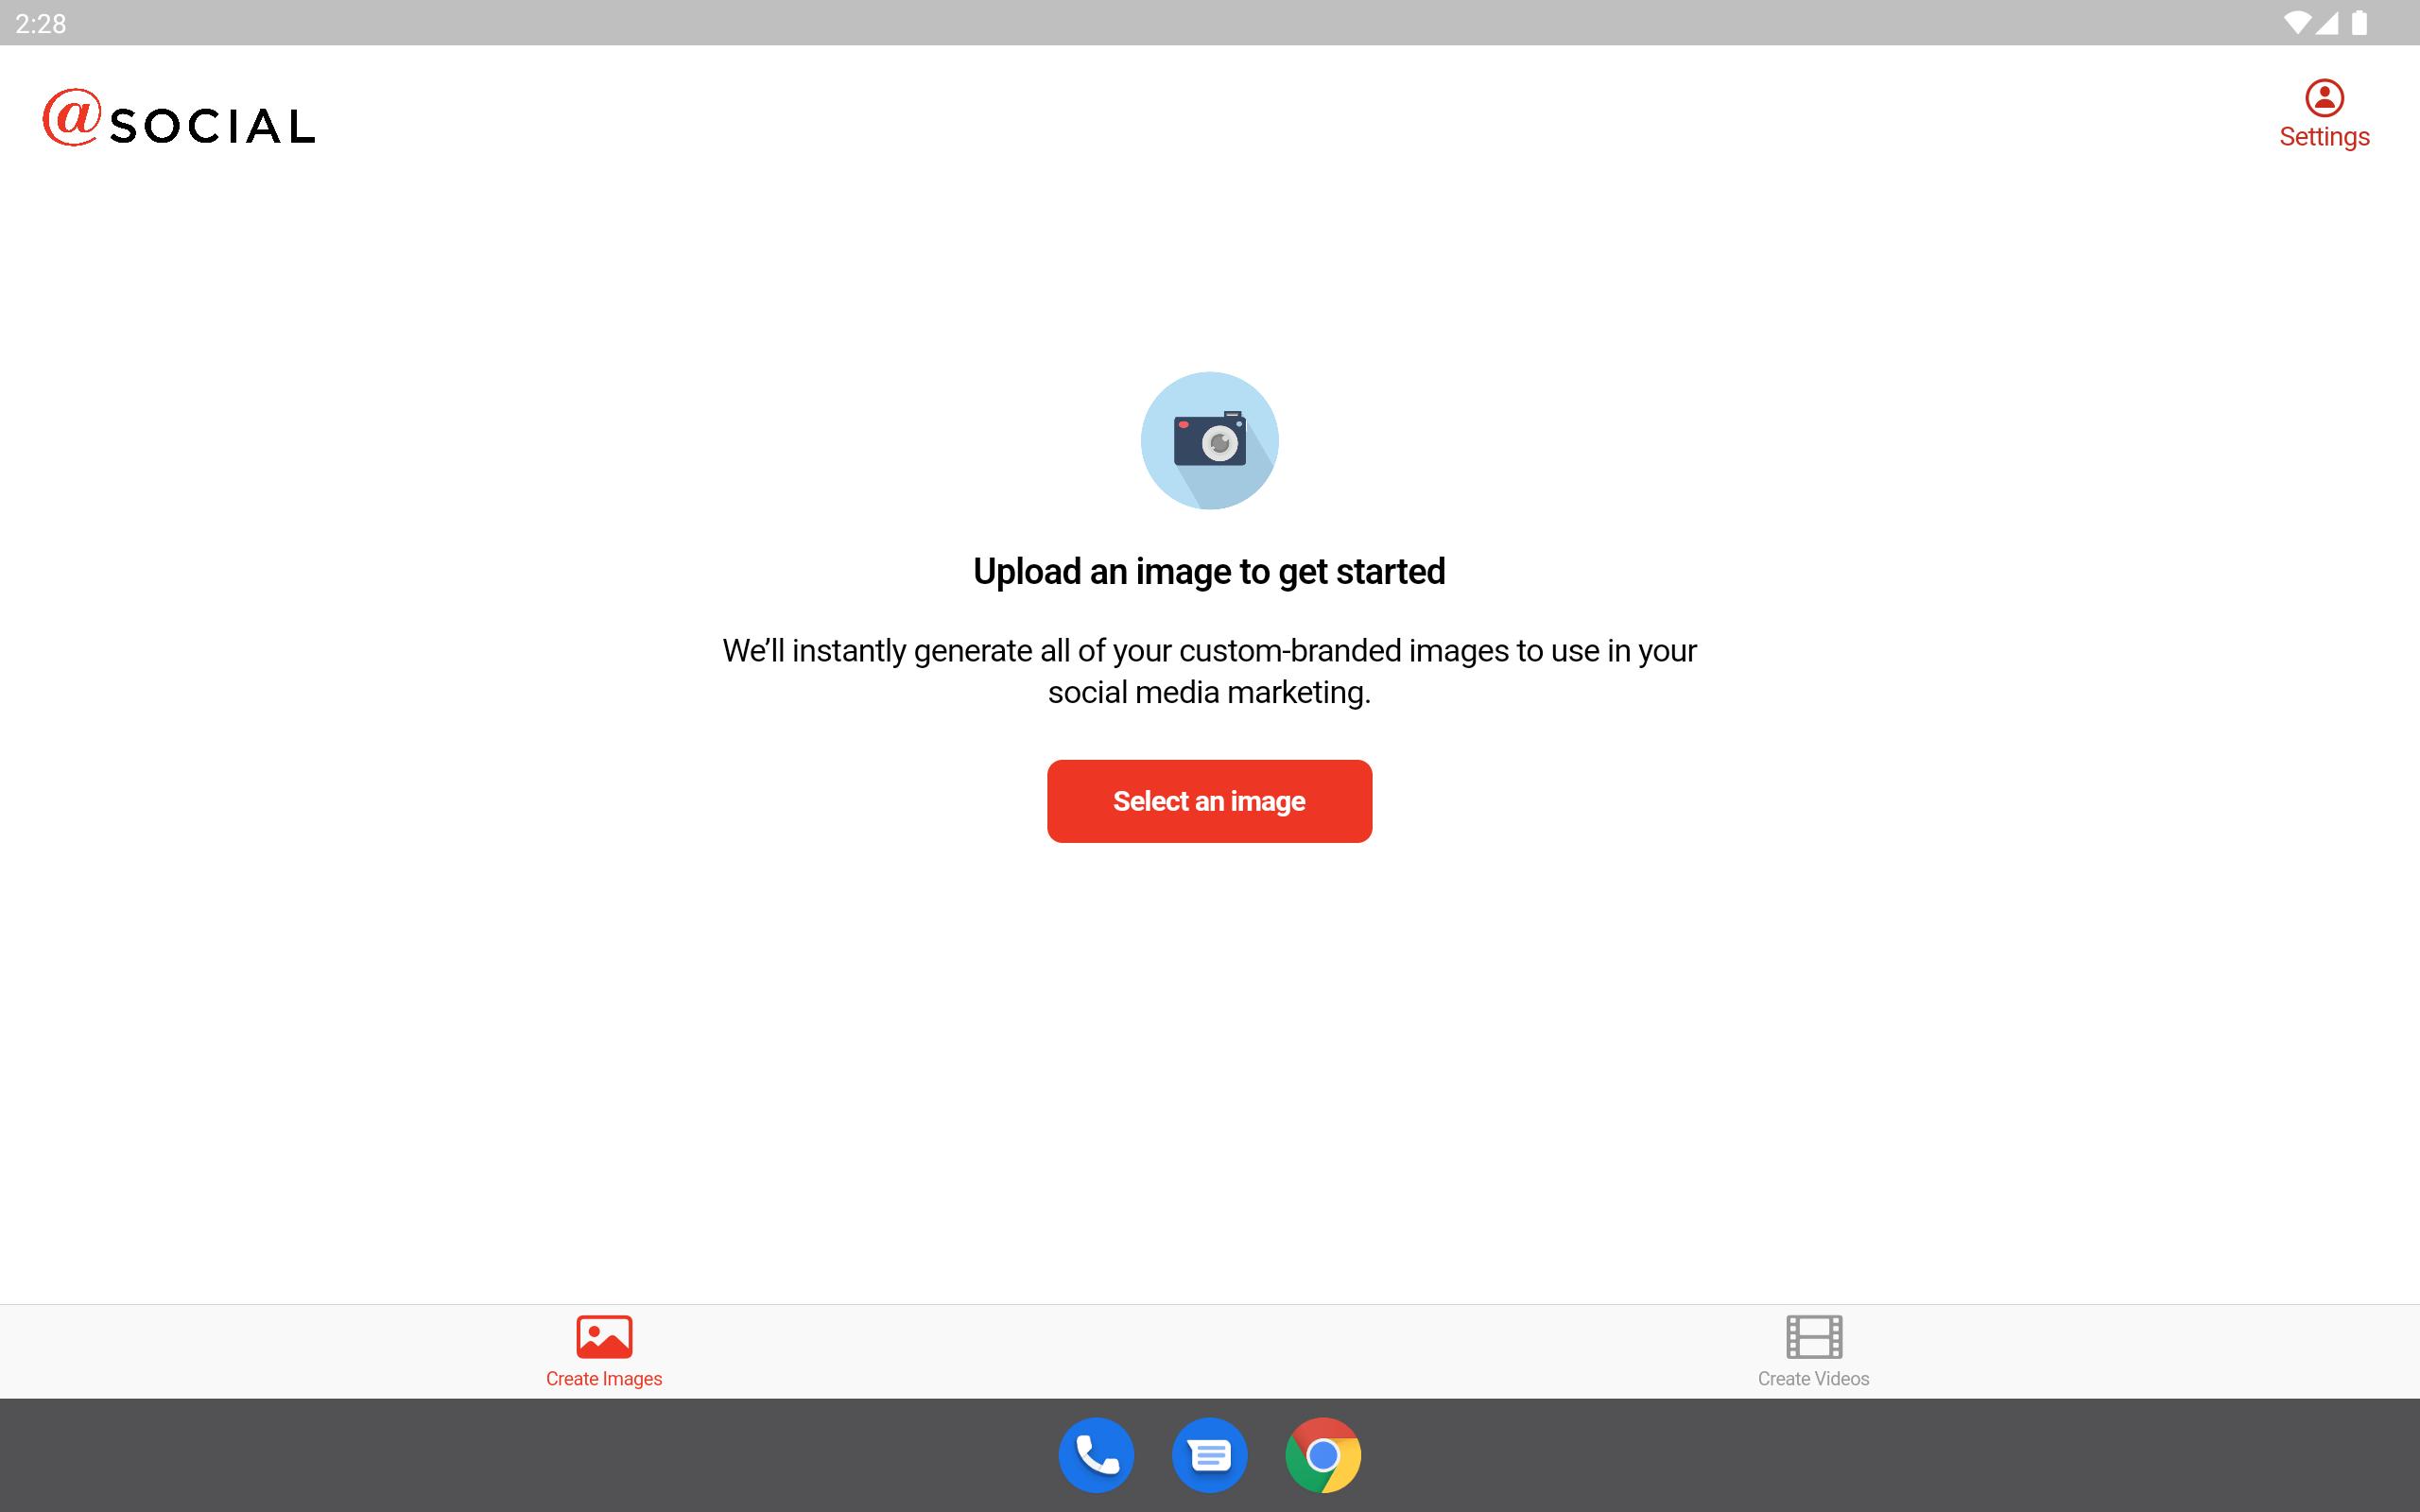The image size is (2420, 1512).
Task: Tap the blue camera illustration
Action: click(1210, 441)
